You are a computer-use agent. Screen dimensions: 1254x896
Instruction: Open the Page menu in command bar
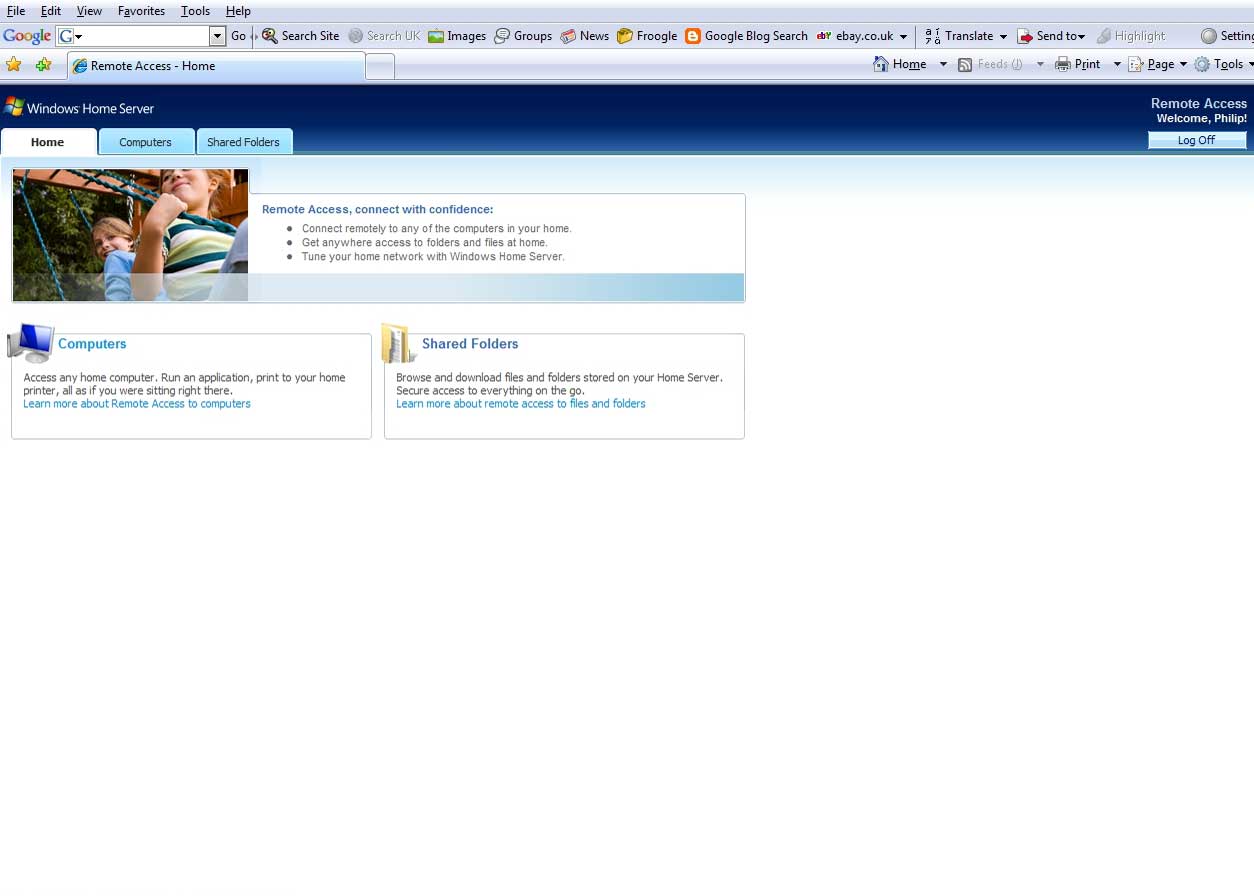[1158, 64]
